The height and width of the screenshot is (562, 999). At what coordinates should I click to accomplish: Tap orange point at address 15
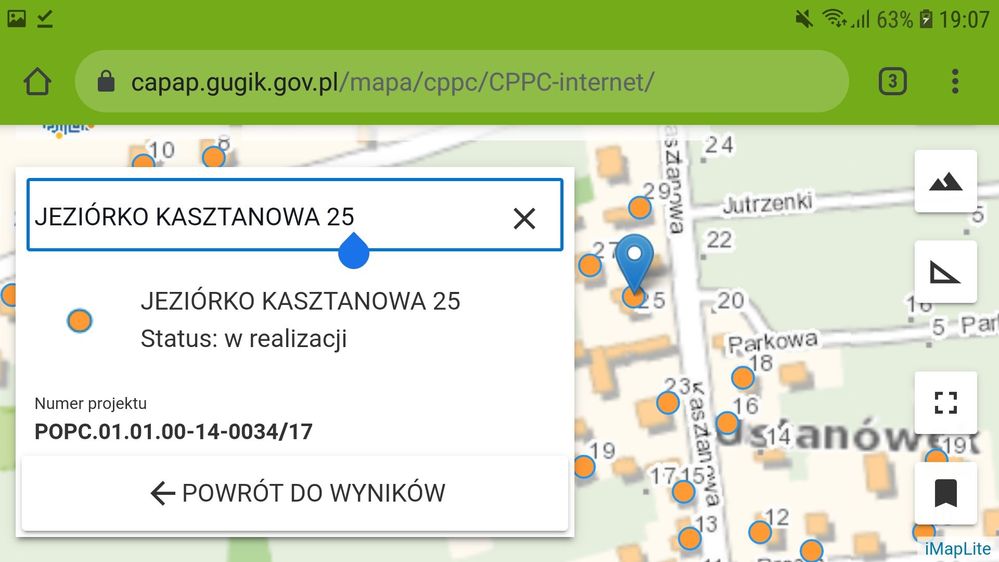click(x=683, y=492)
